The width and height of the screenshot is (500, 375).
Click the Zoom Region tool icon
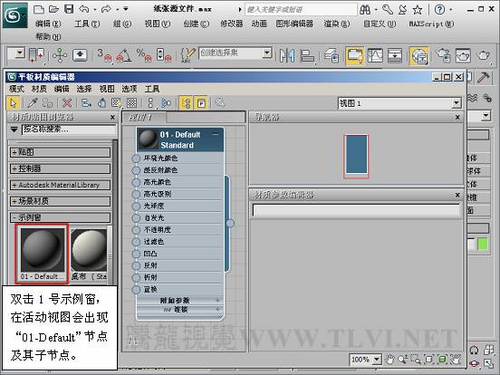(x=415, y=359)
